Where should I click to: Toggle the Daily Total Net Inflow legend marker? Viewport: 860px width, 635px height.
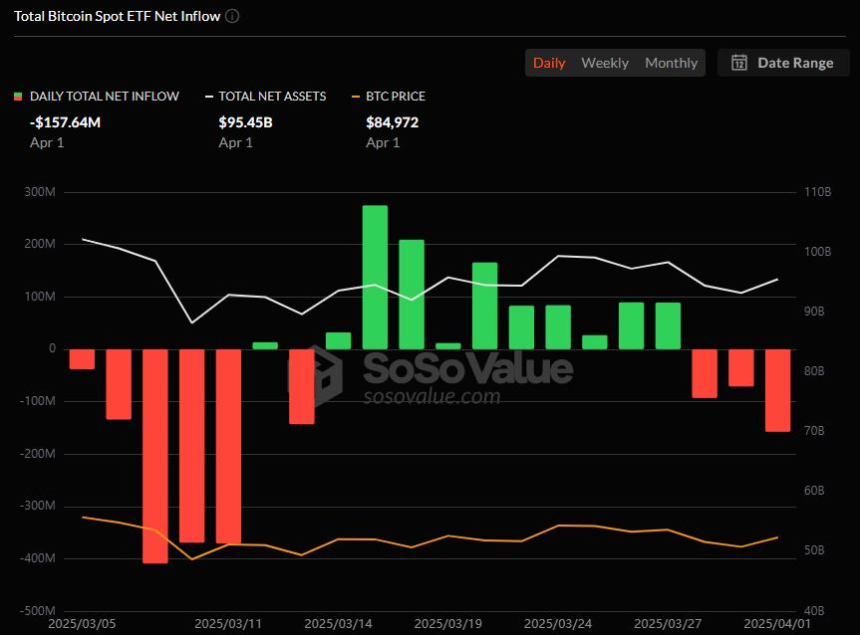[18, 97]
